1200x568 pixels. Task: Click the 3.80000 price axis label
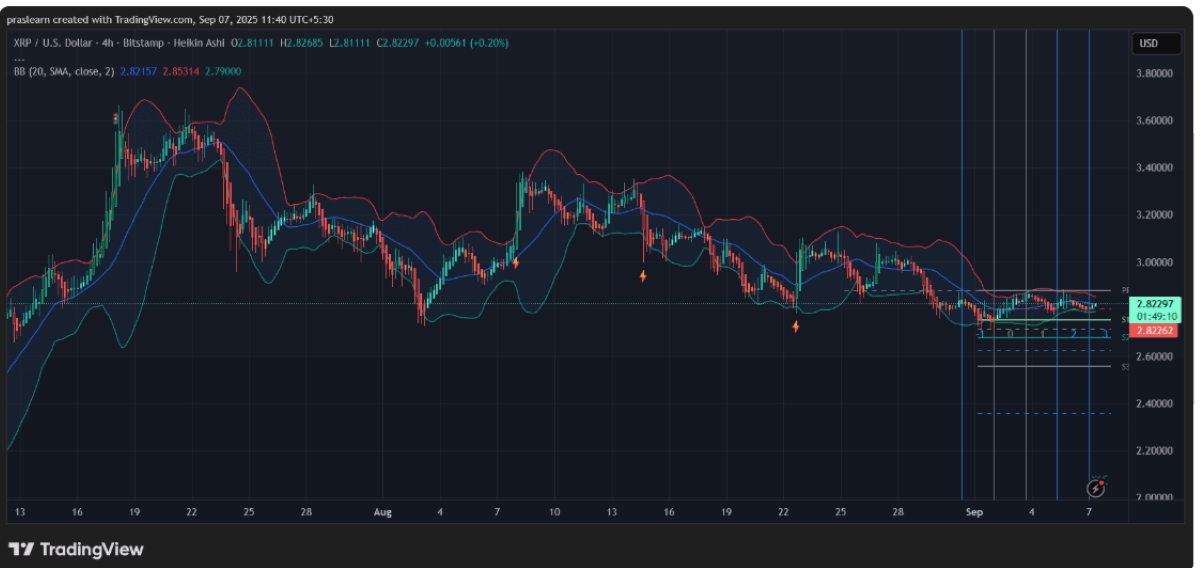(x=1153, y=73)
